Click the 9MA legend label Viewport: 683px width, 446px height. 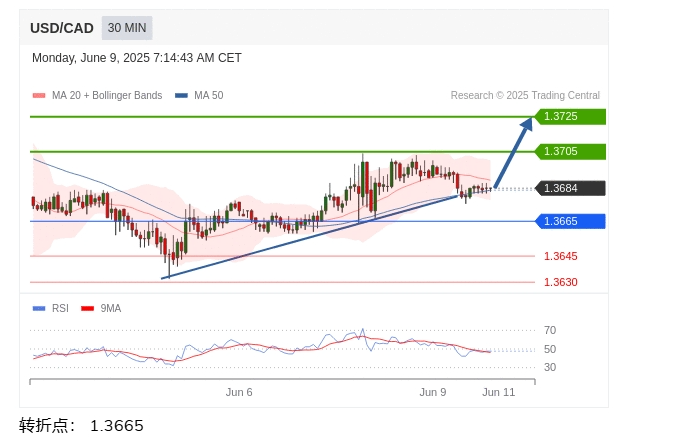111,308
